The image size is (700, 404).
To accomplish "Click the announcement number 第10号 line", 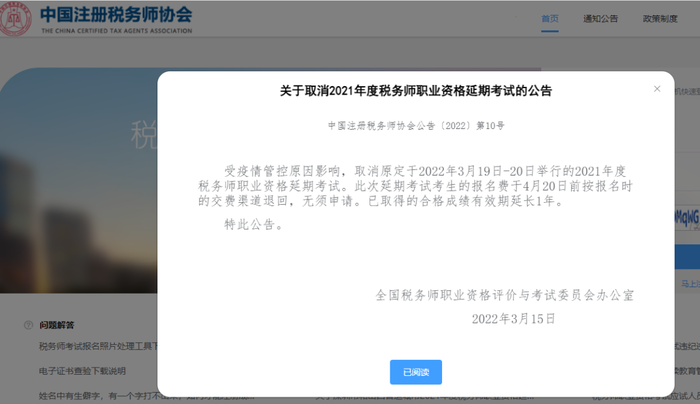I will click(x=415, y=127).
